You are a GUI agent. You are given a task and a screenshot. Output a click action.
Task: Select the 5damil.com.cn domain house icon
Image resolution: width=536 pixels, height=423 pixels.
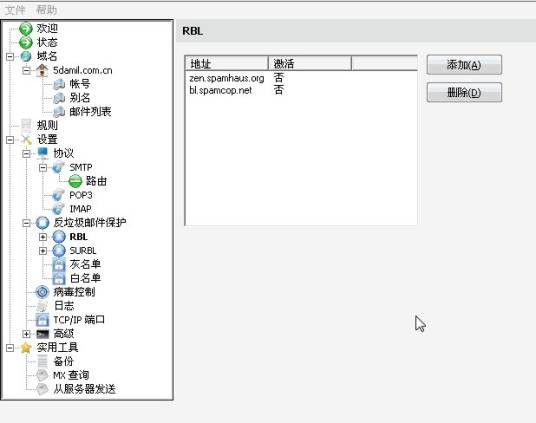point(42,70)
